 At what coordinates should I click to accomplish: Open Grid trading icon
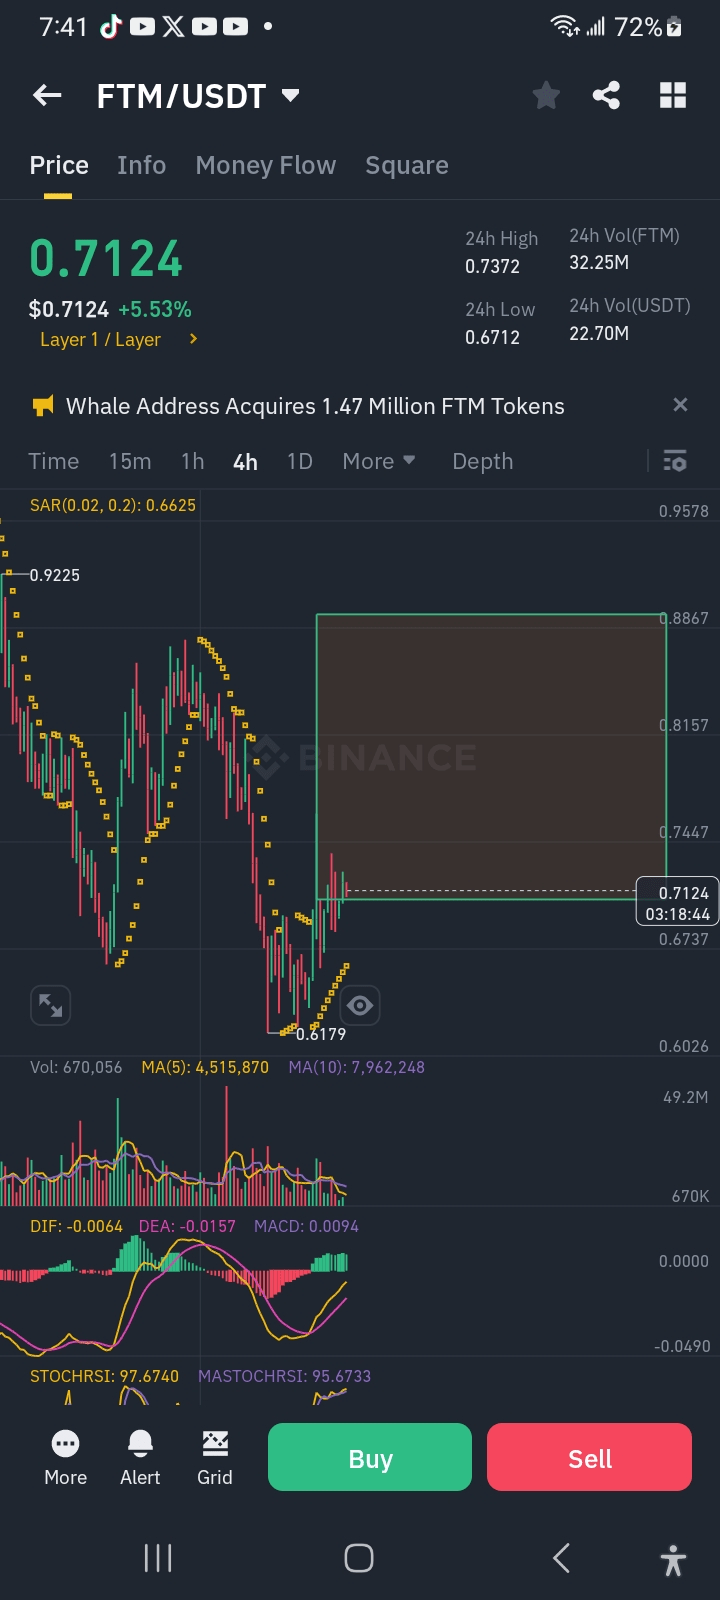[215, 1457]
